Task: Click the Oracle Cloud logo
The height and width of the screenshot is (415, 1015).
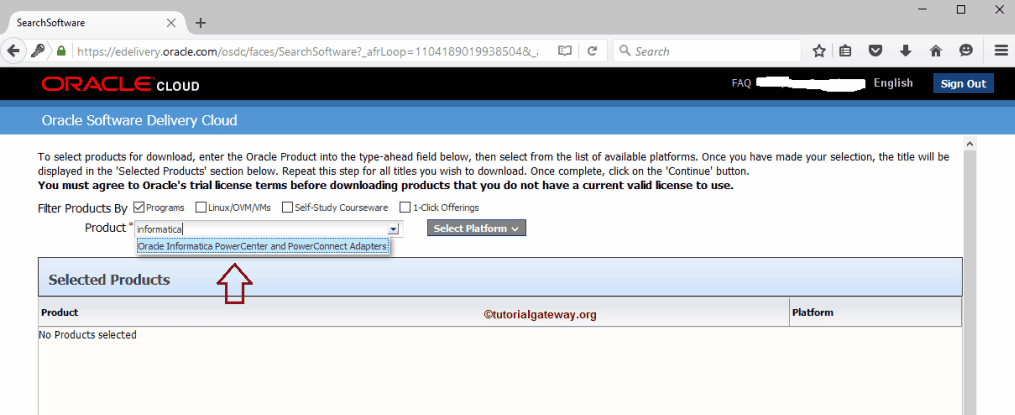Action: pyautogui.click(x=120, y=84)
